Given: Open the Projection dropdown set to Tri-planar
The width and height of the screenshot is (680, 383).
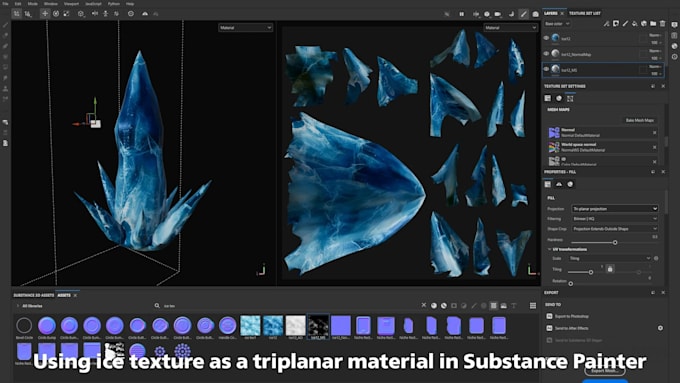Looking at the screenshot, I should [x=615, y=209].
